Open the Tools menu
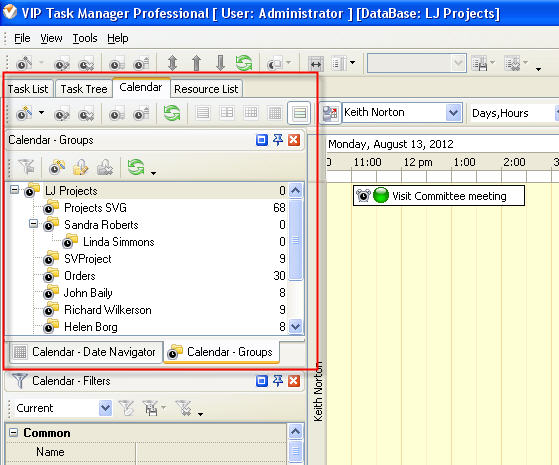 pos(85,38)
